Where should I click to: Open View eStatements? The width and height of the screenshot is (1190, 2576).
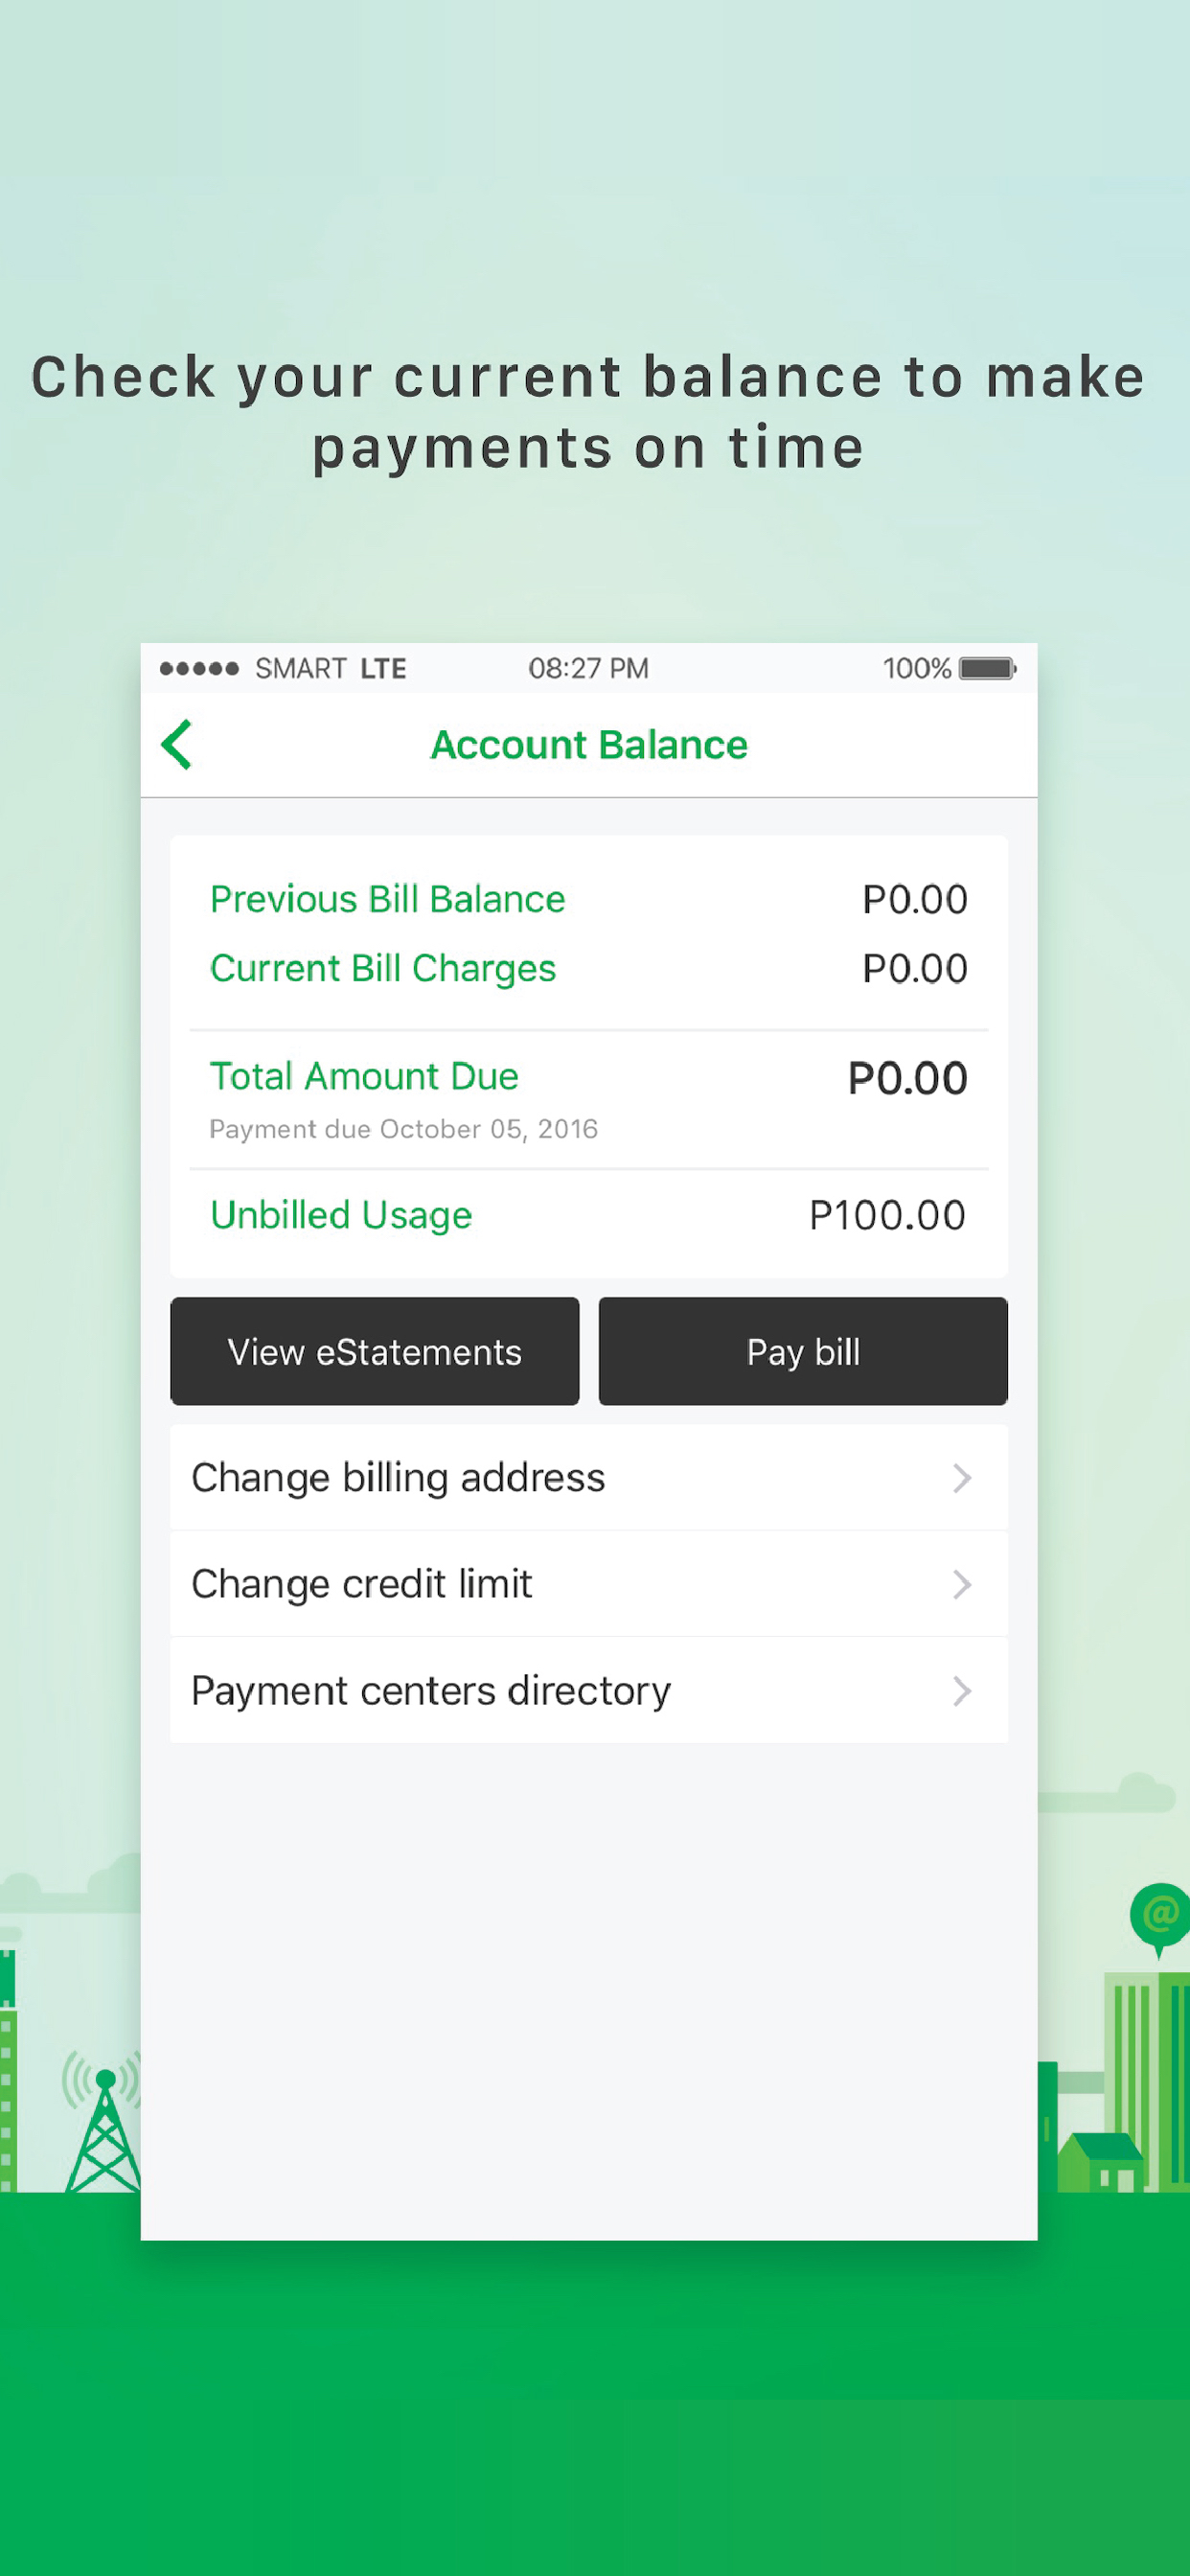pyautogui.click(x=375, y=1351)
